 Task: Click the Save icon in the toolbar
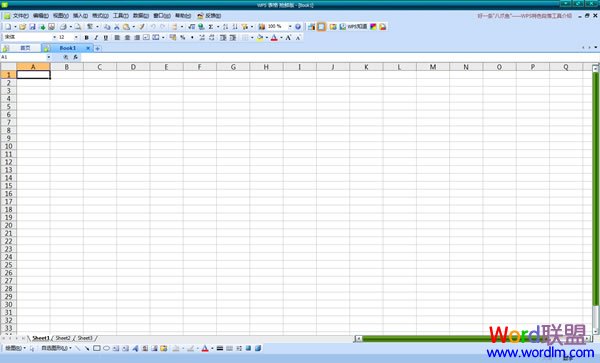click(32, 27)
